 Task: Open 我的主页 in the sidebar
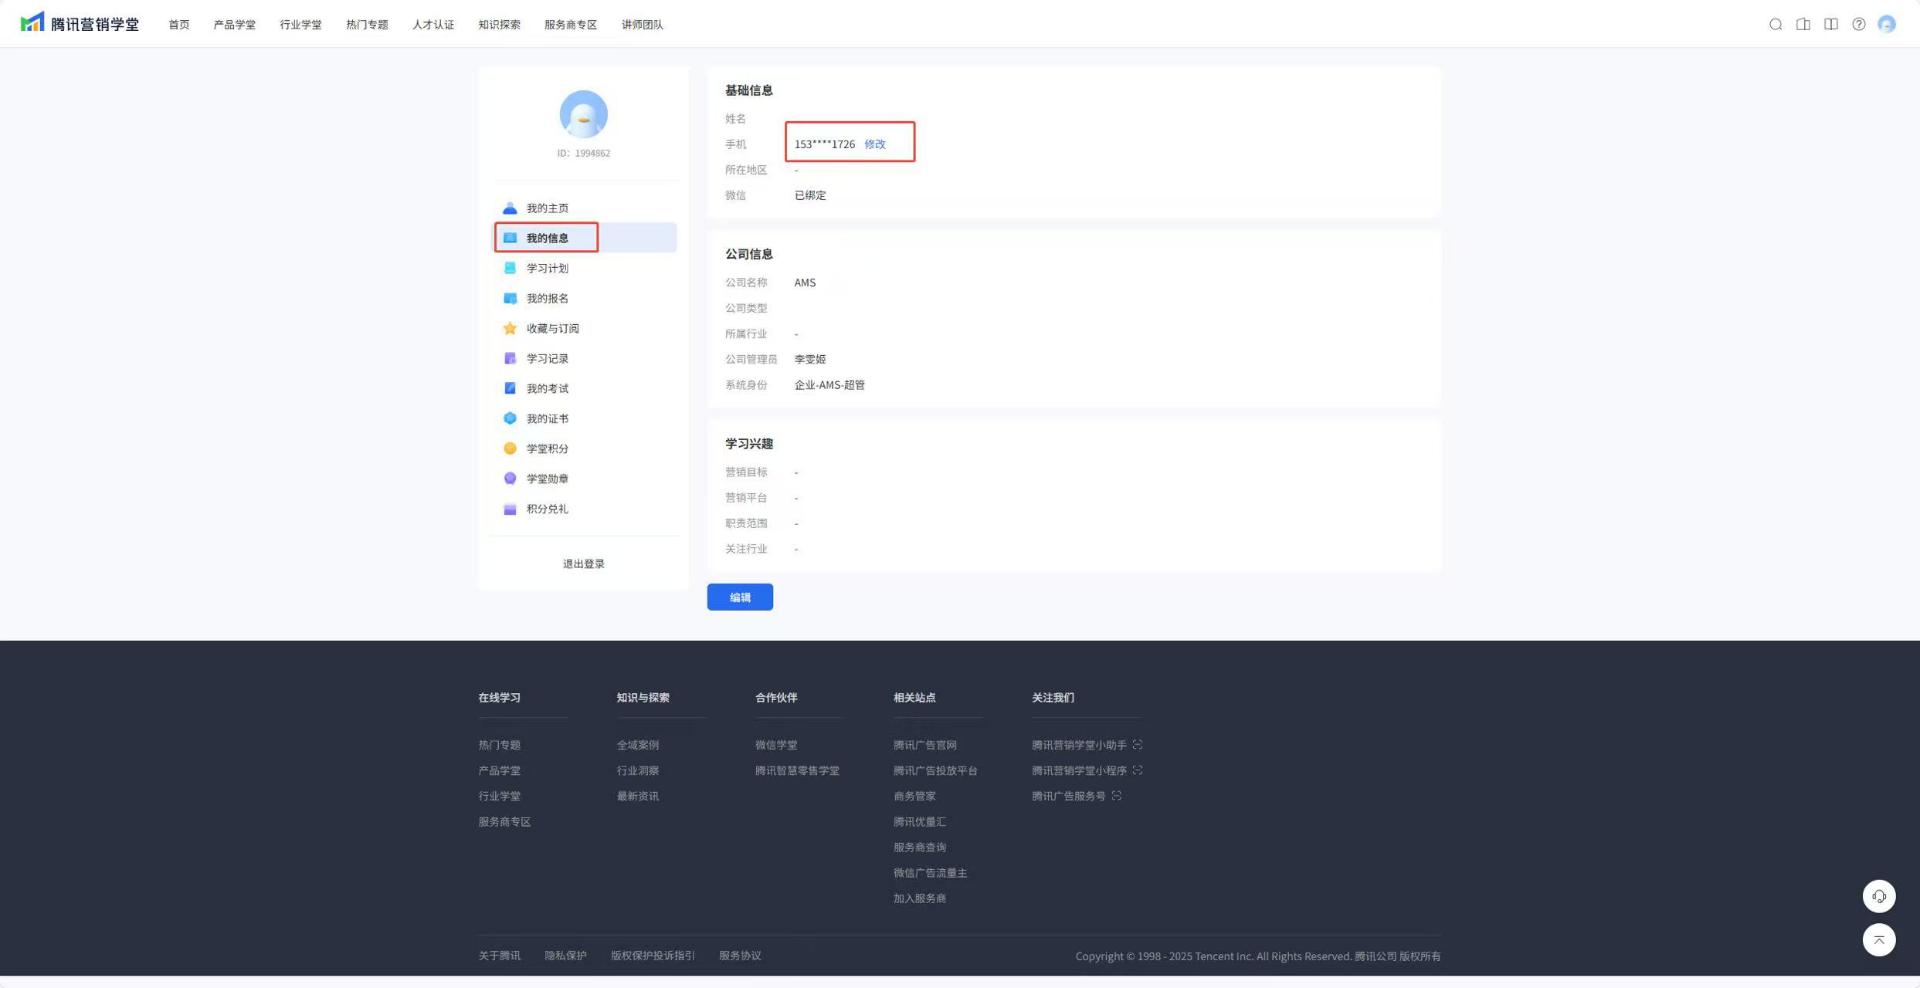click(x=547, y=208)
